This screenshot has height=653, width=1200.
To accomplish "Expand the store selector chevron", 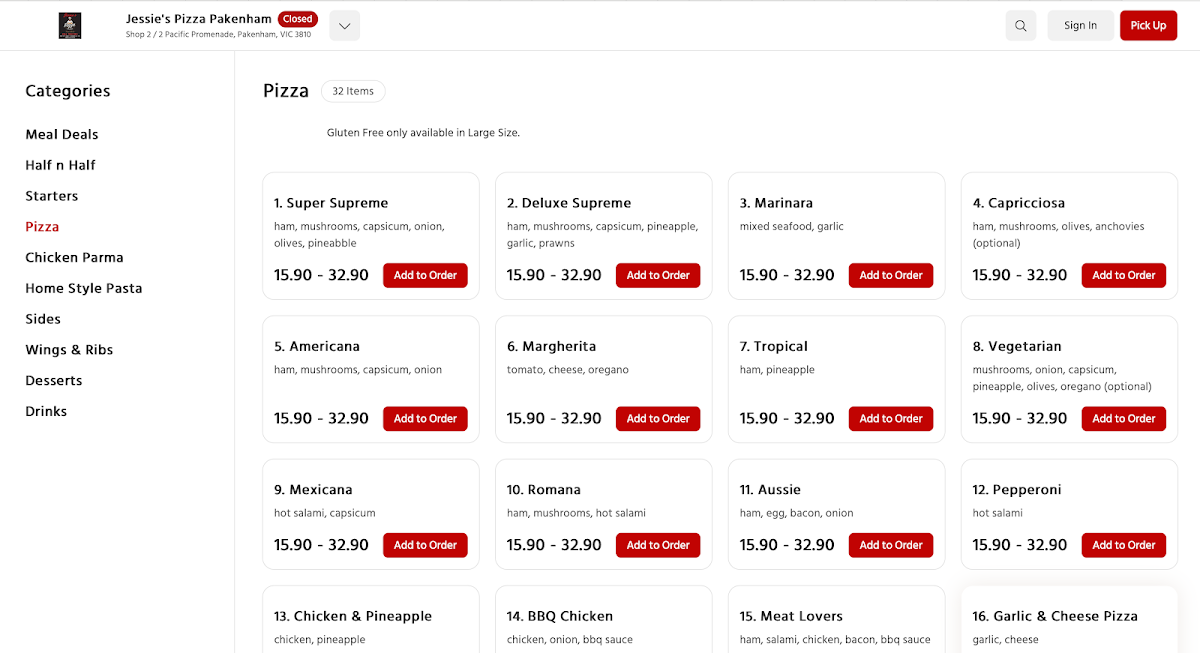I will [x=344, y=26].
